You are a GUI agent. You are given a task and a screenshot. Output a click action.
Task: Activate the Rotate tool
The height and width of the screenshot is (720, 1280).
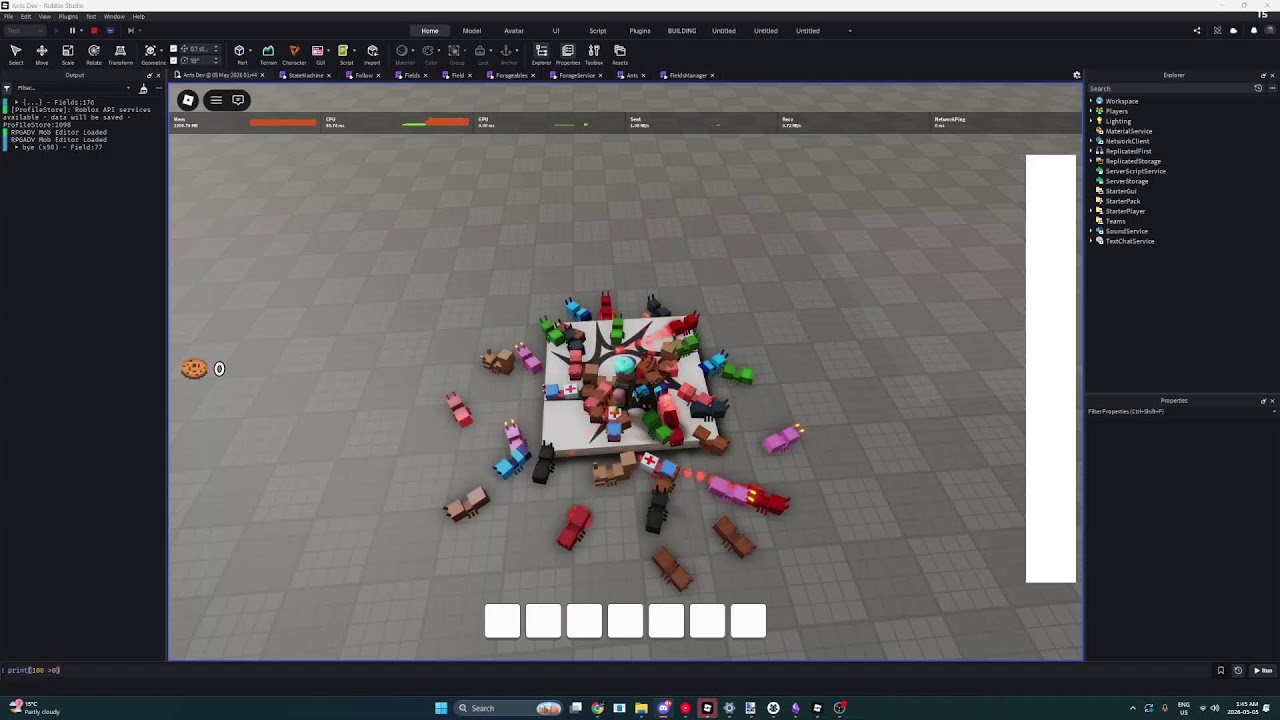point(94,54)
